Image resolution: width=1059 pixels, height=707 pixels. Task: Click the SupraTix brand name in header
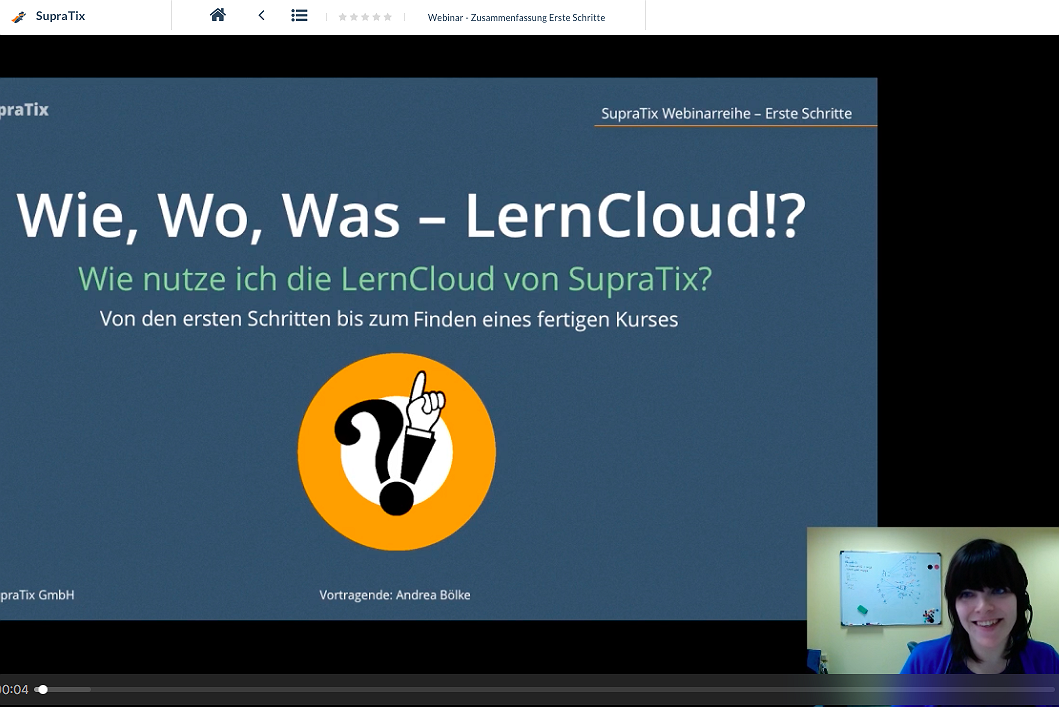pyautogui.click(x=60, y=16)
